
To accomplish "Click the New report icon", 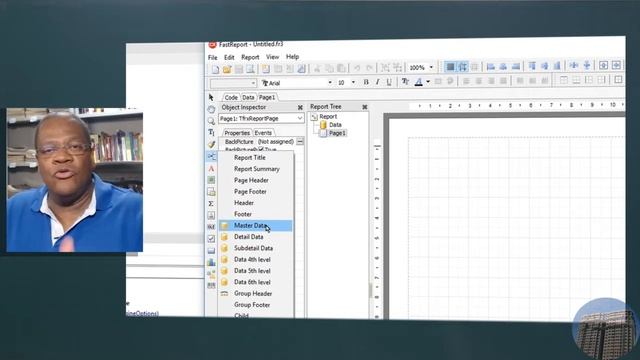I will [x=215, y=69].
